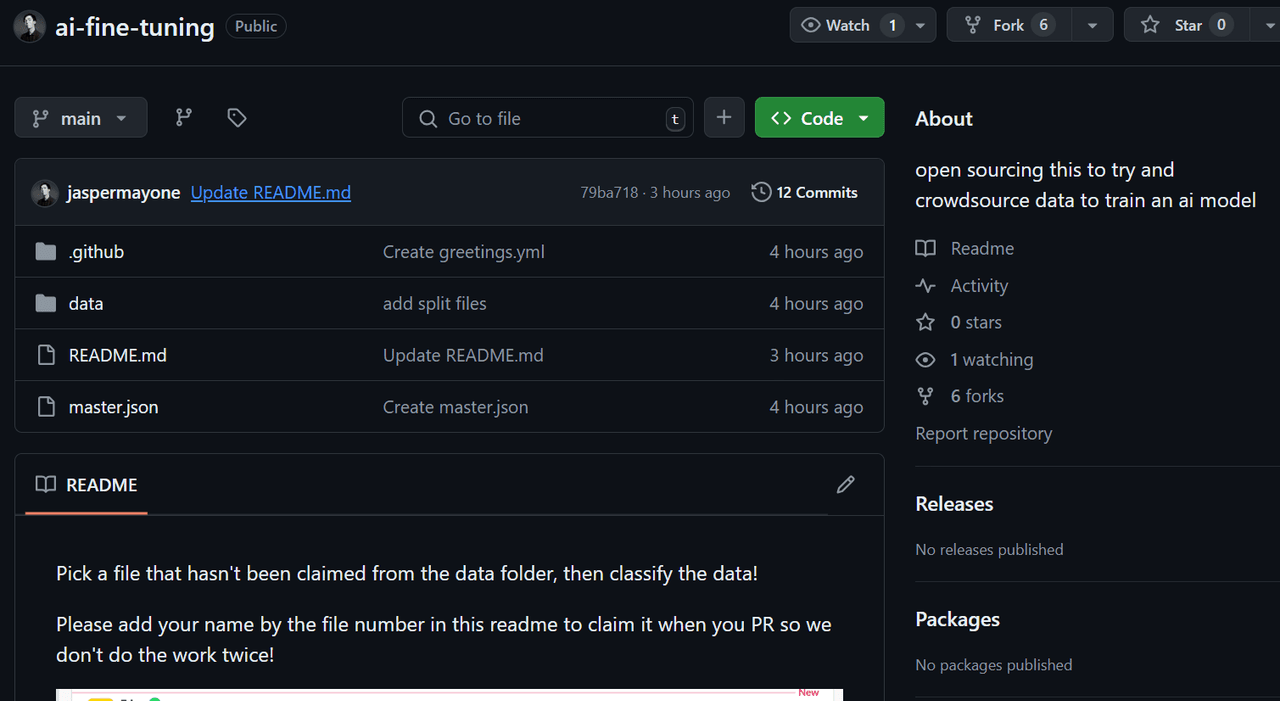Click the Report repository link
Image resolution: width=1280 pixels, height=701 pixels.
pyautogui.click(x=983, y=434)
